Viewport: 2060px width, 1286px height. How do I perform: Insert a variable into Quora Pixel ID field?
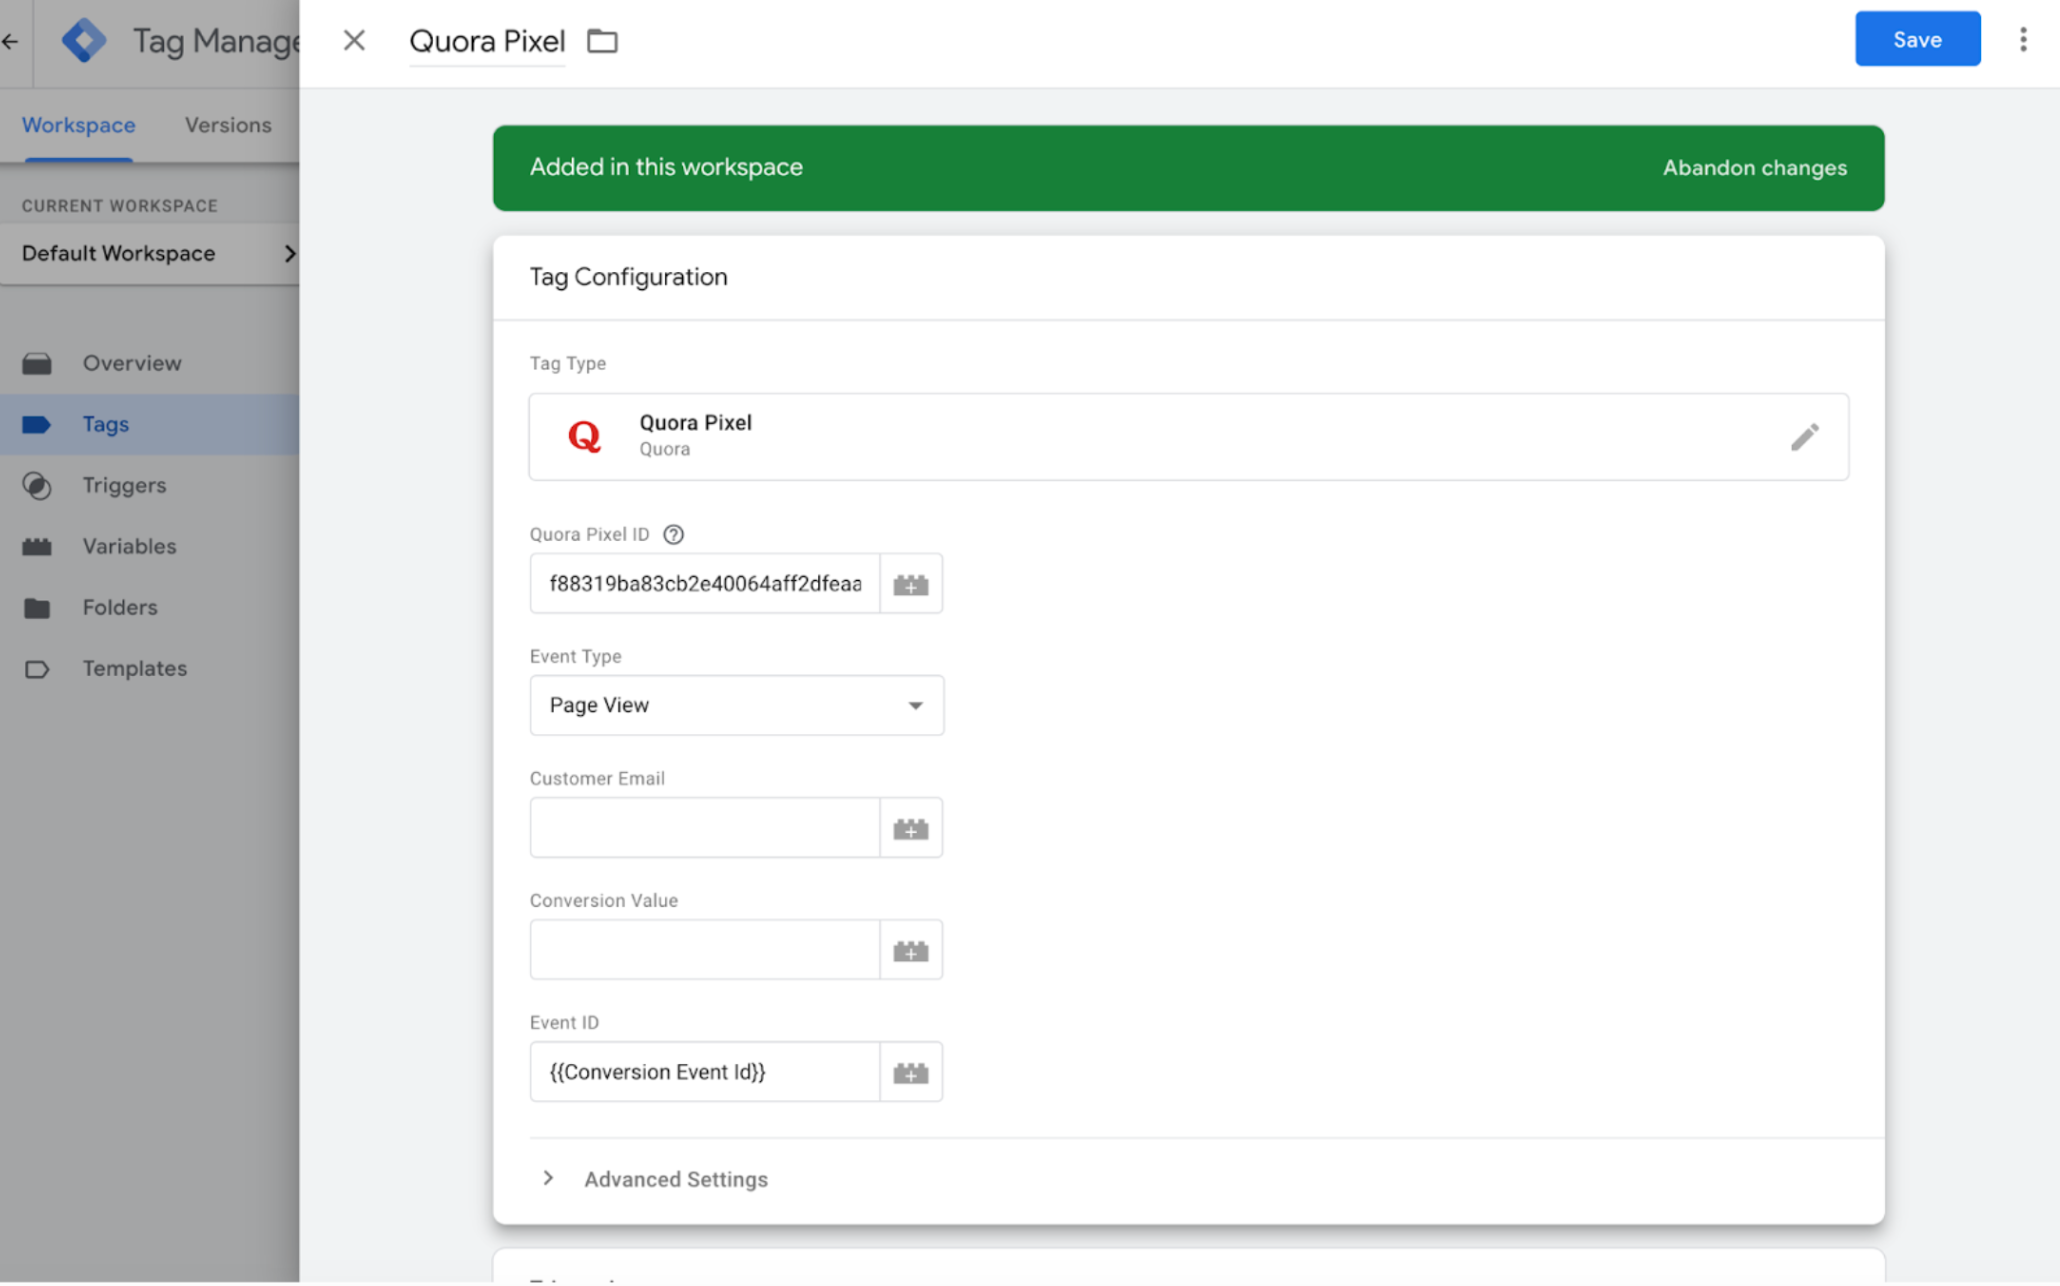pyautogui.click(x=911, y=583)
